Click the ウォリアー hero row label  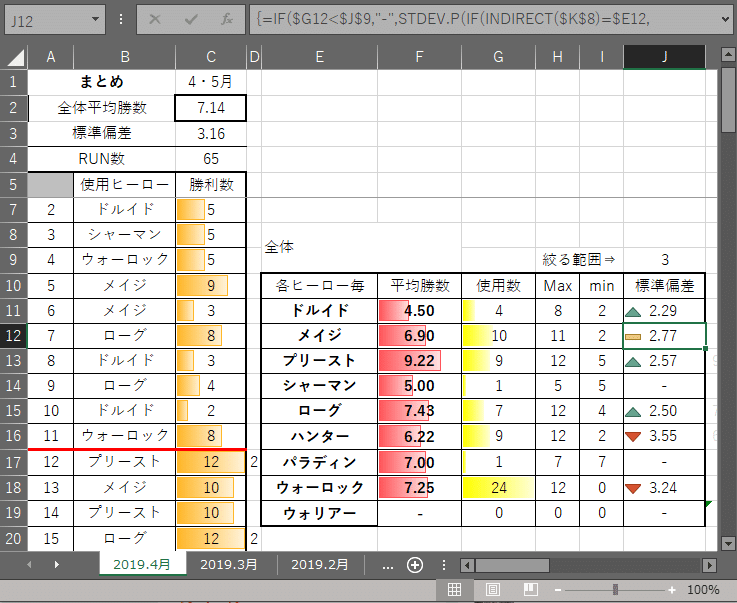pyautogui.click(x=320, y=513)
